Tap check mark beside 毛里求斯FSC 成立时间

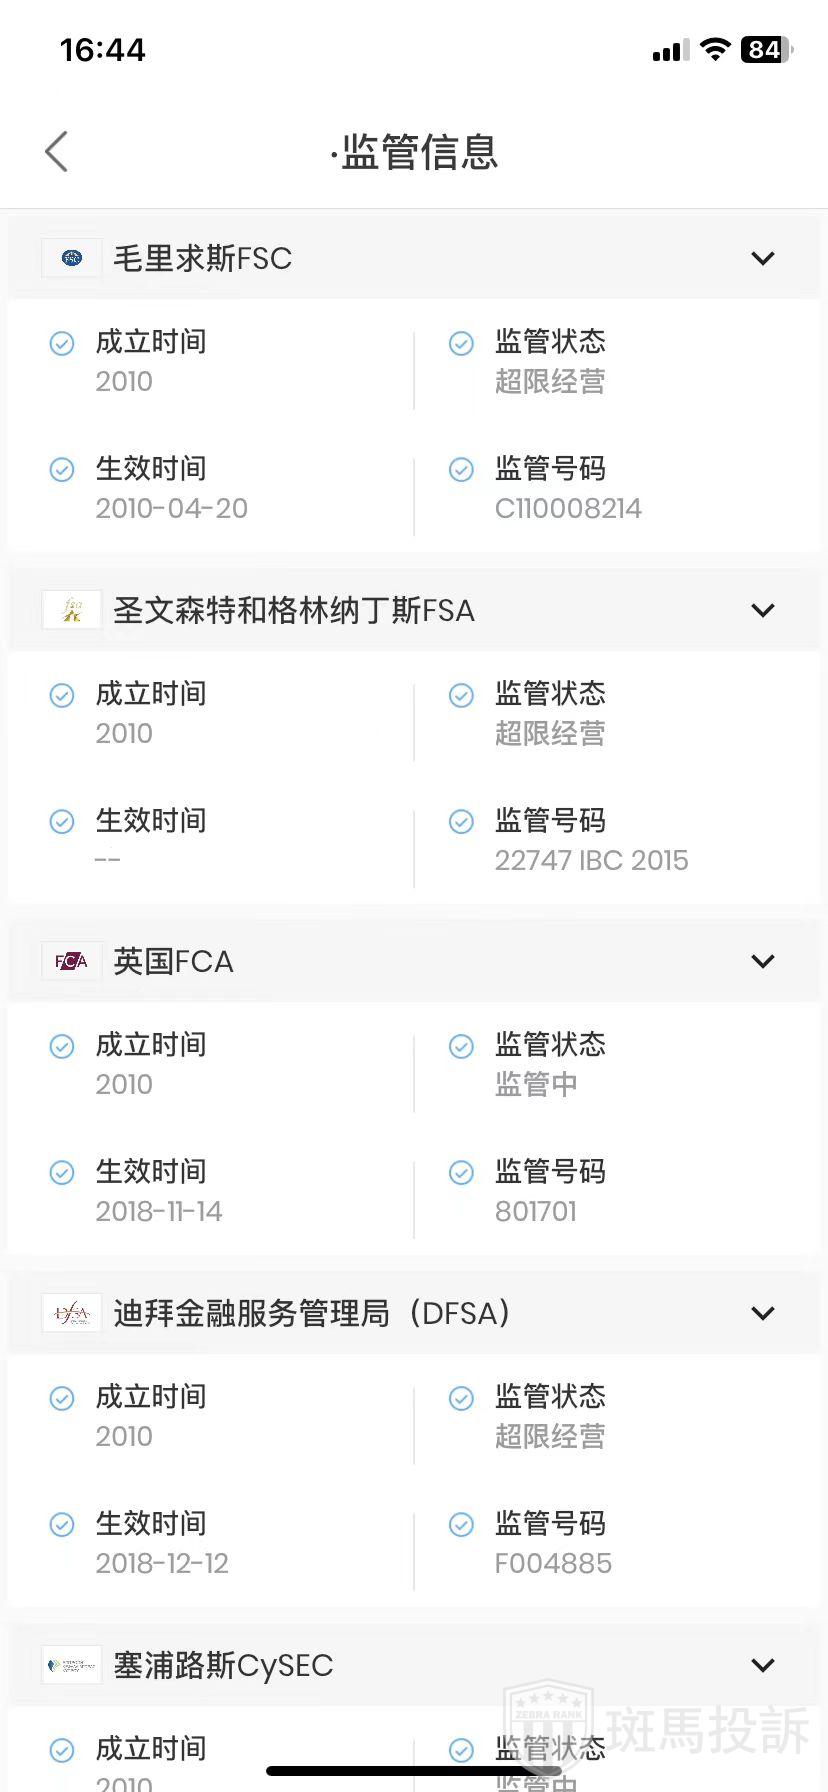[x=62, y=343]
